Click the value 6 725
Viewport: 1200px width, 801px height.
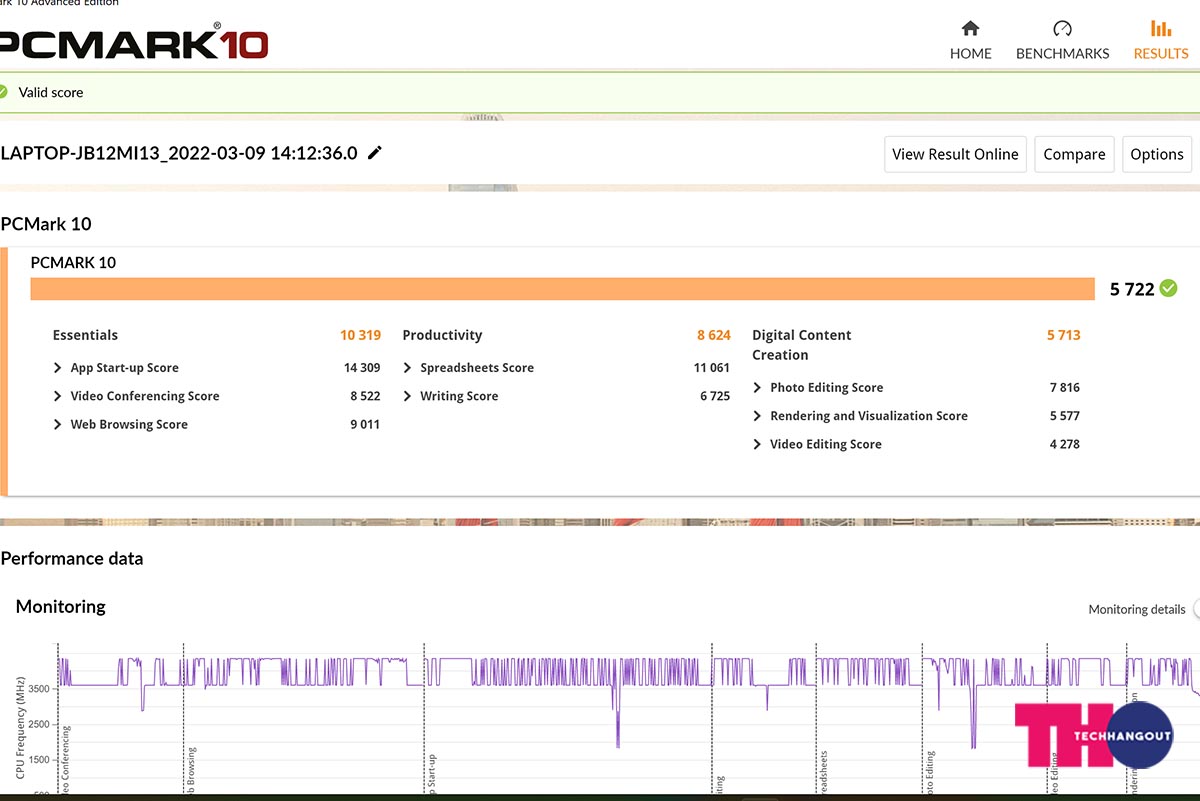[715, 396]
